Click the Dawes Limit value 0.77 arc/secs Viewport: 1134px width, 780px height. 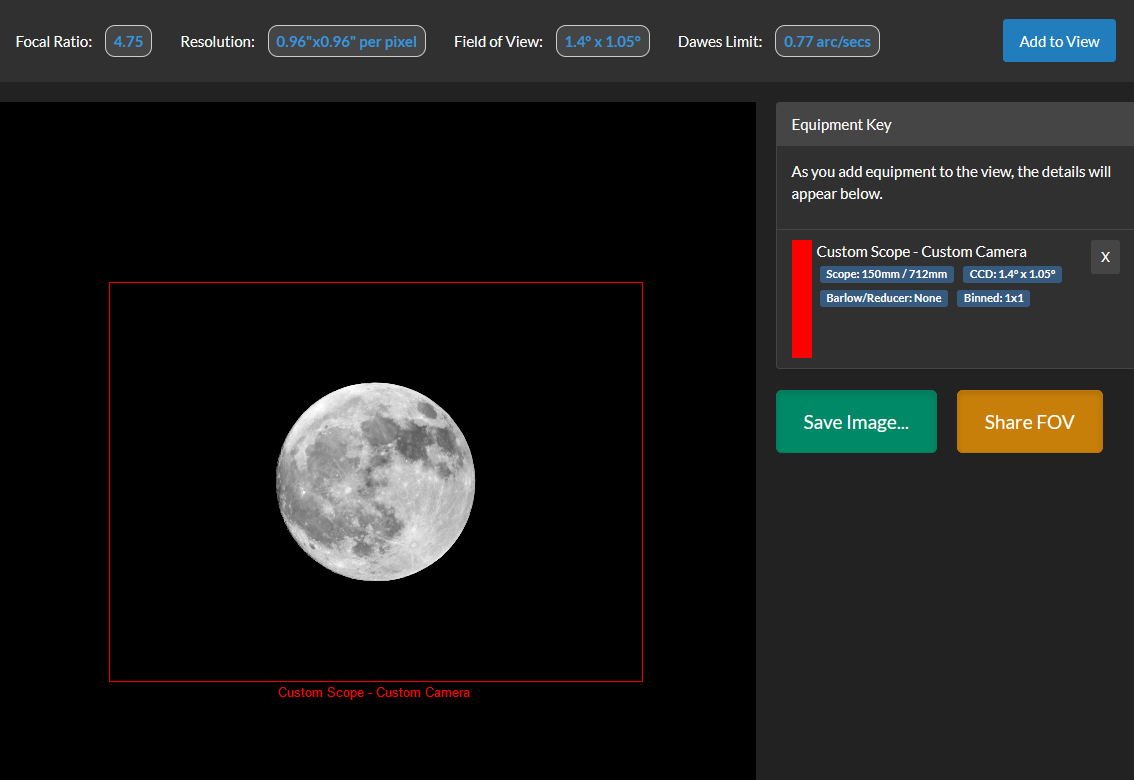pyautogui.click(x=827, y=41)
